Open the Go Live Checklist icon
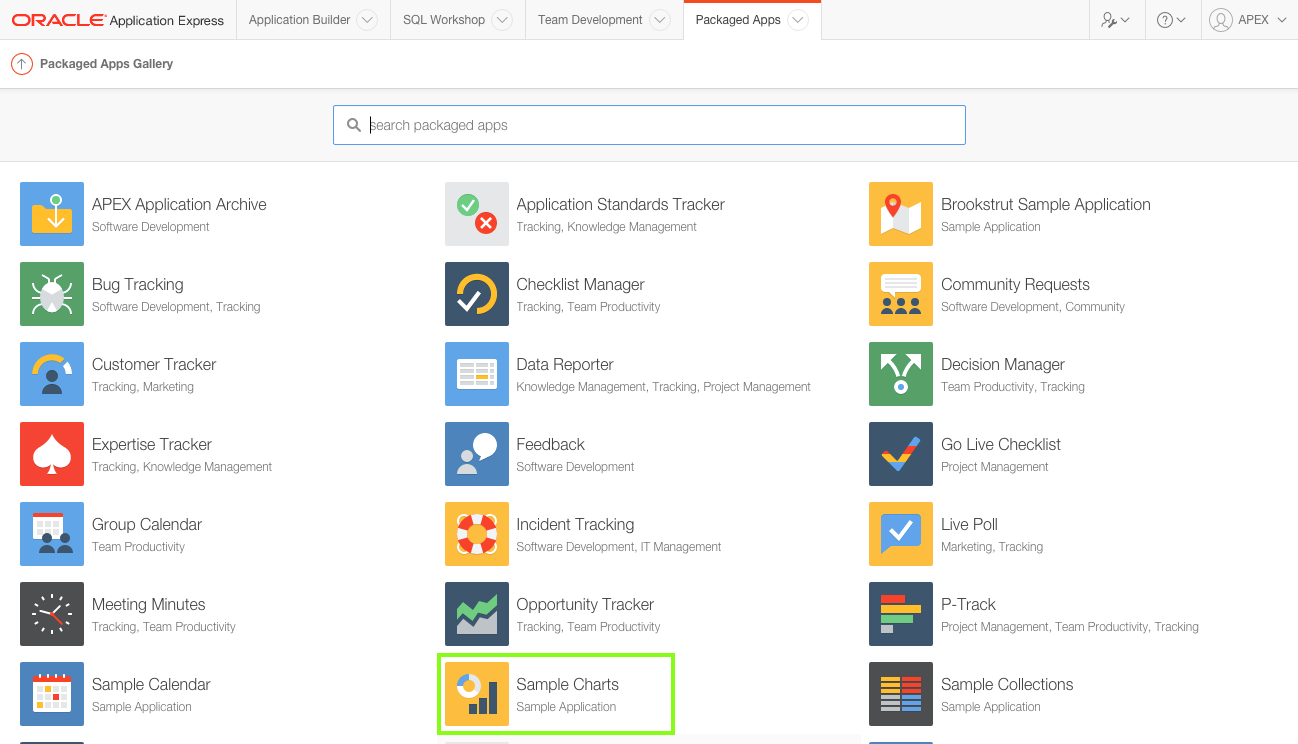The height and width of the screenshot is (744, 1298). point(901,454)
